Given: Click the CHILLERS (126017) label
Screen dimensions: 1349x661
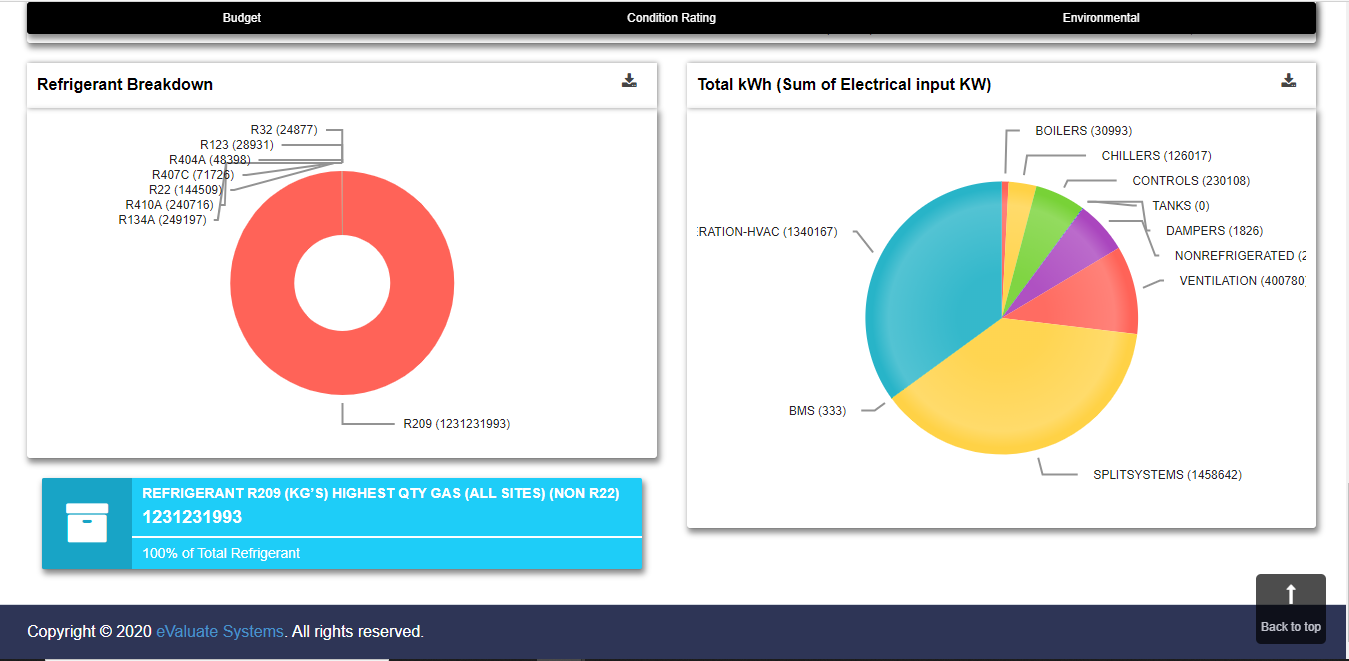Looking at the screenshot, I should click(1156, 156).
